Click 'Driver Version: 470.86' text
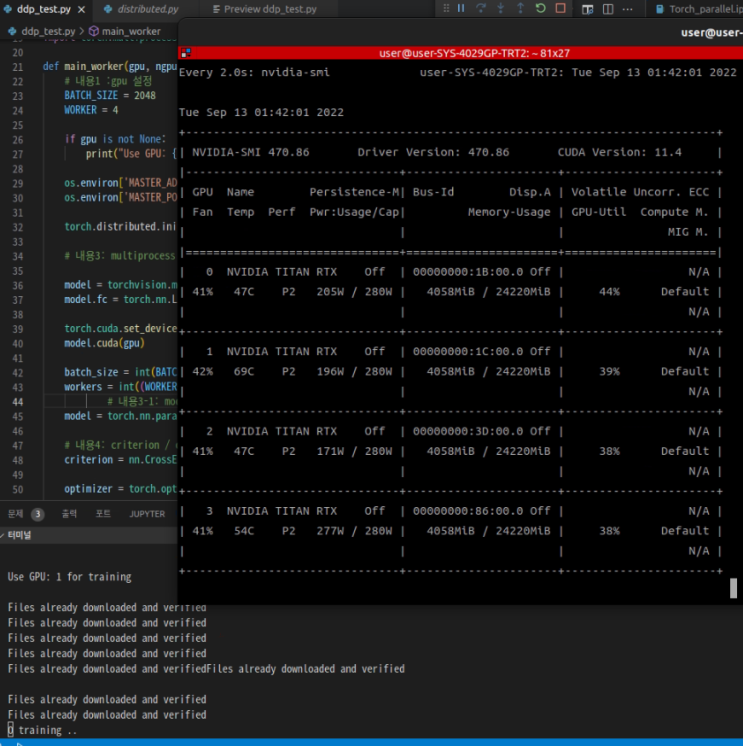 tap(433, 152)
